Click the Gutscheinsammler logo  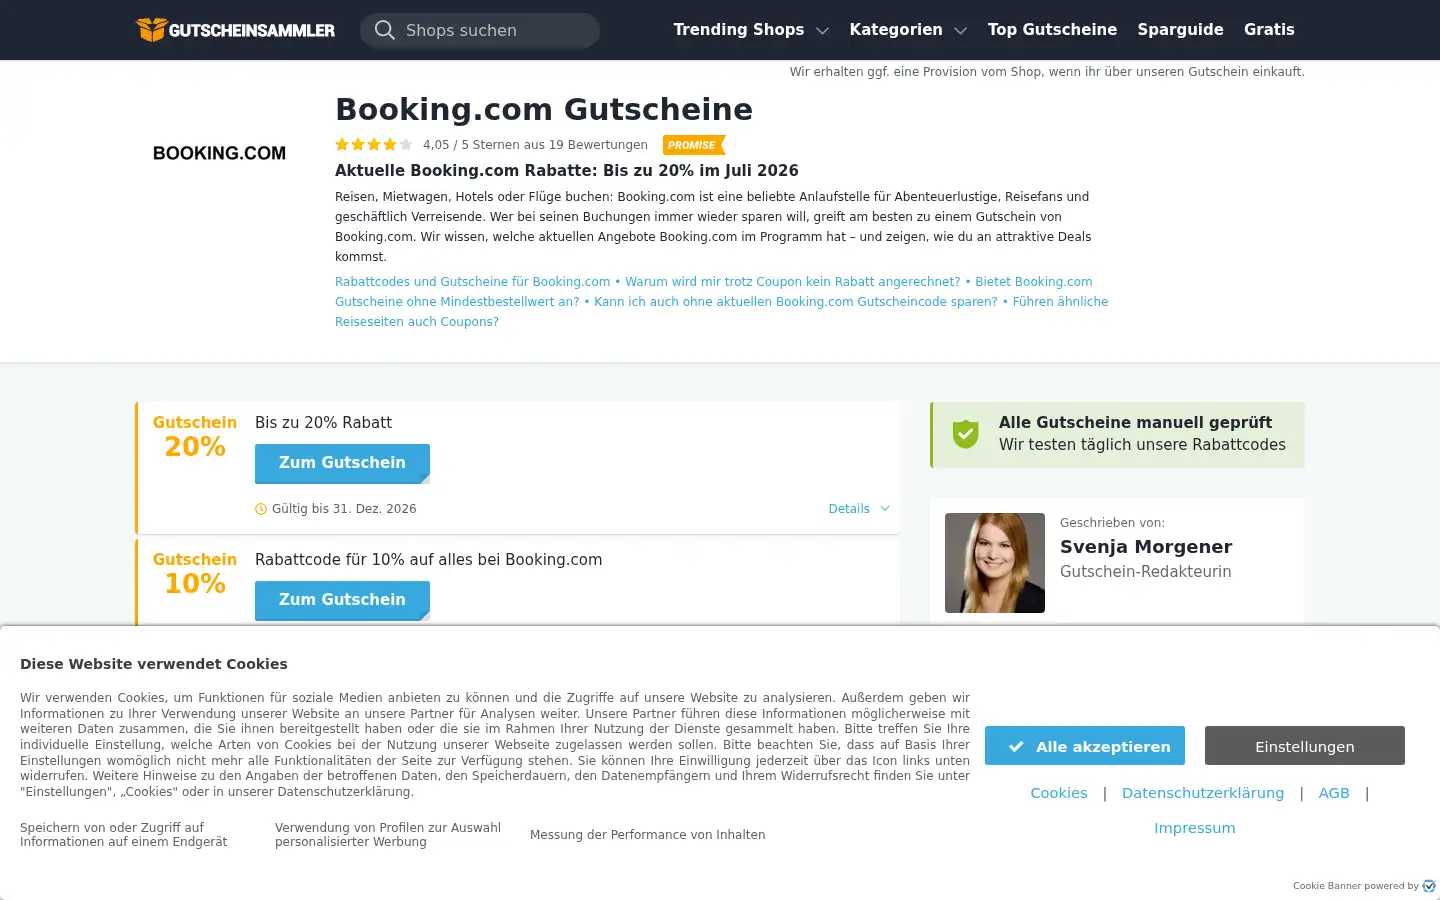(236, 30)
